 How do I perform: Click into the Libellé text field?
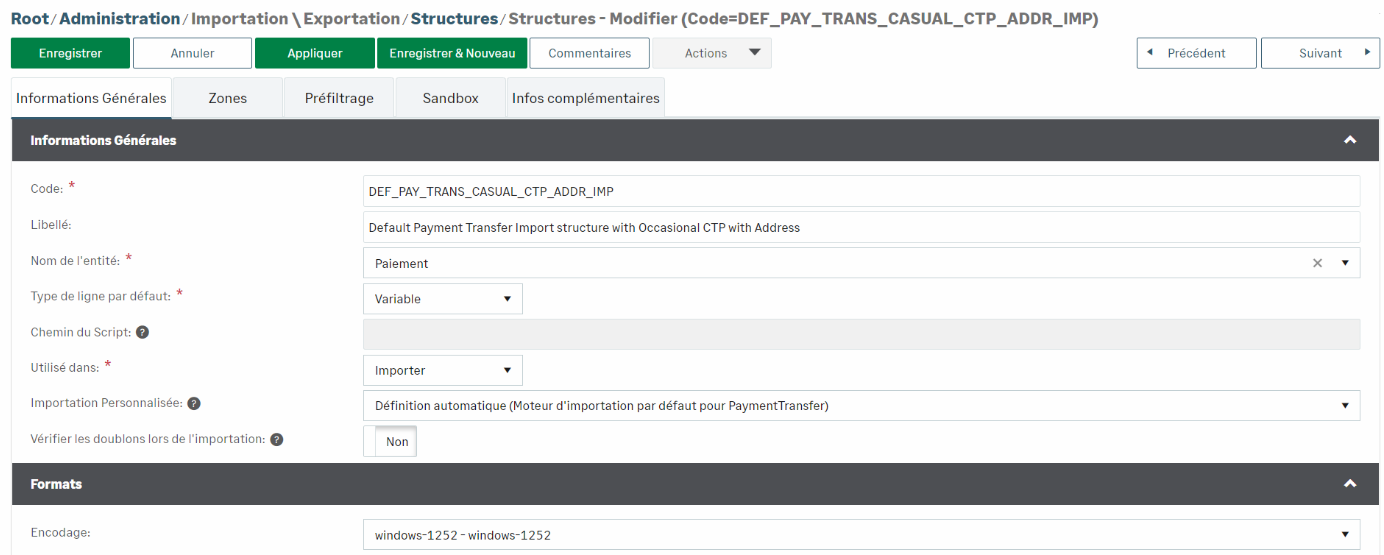pos(860,228)
